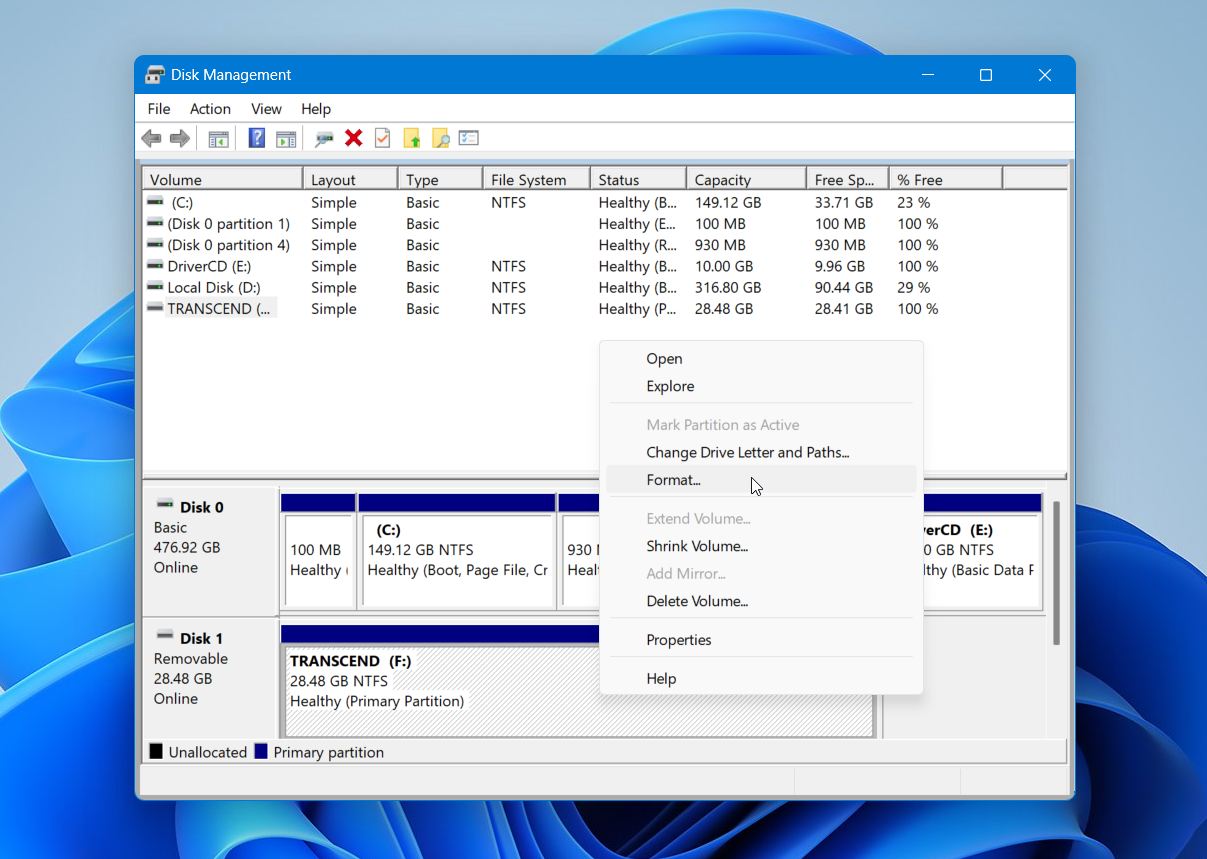Click the disk connect toolbar icon
The width and height of the screenshot is (1207, 859).
click(324, 139)
